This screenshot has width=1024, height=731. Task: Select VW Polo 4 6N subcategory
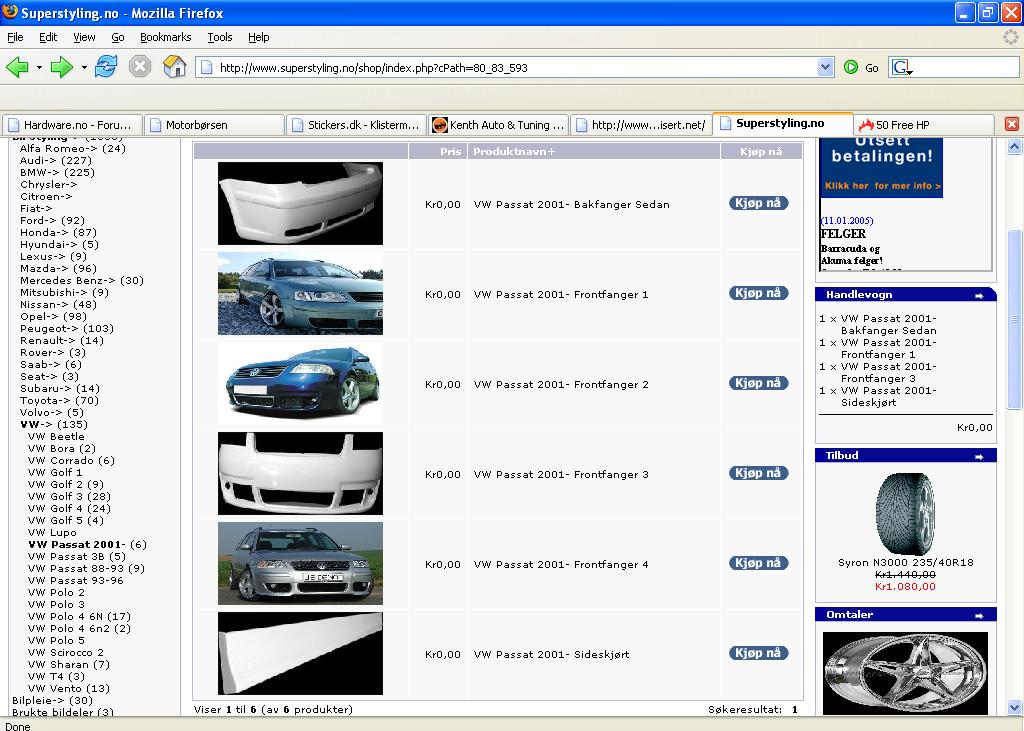[x=79, y=617]
